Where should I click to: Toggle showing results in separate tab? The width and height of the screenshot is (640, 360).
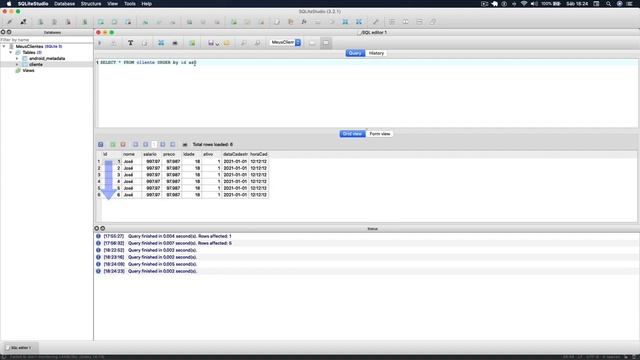(x=312, y=43)
